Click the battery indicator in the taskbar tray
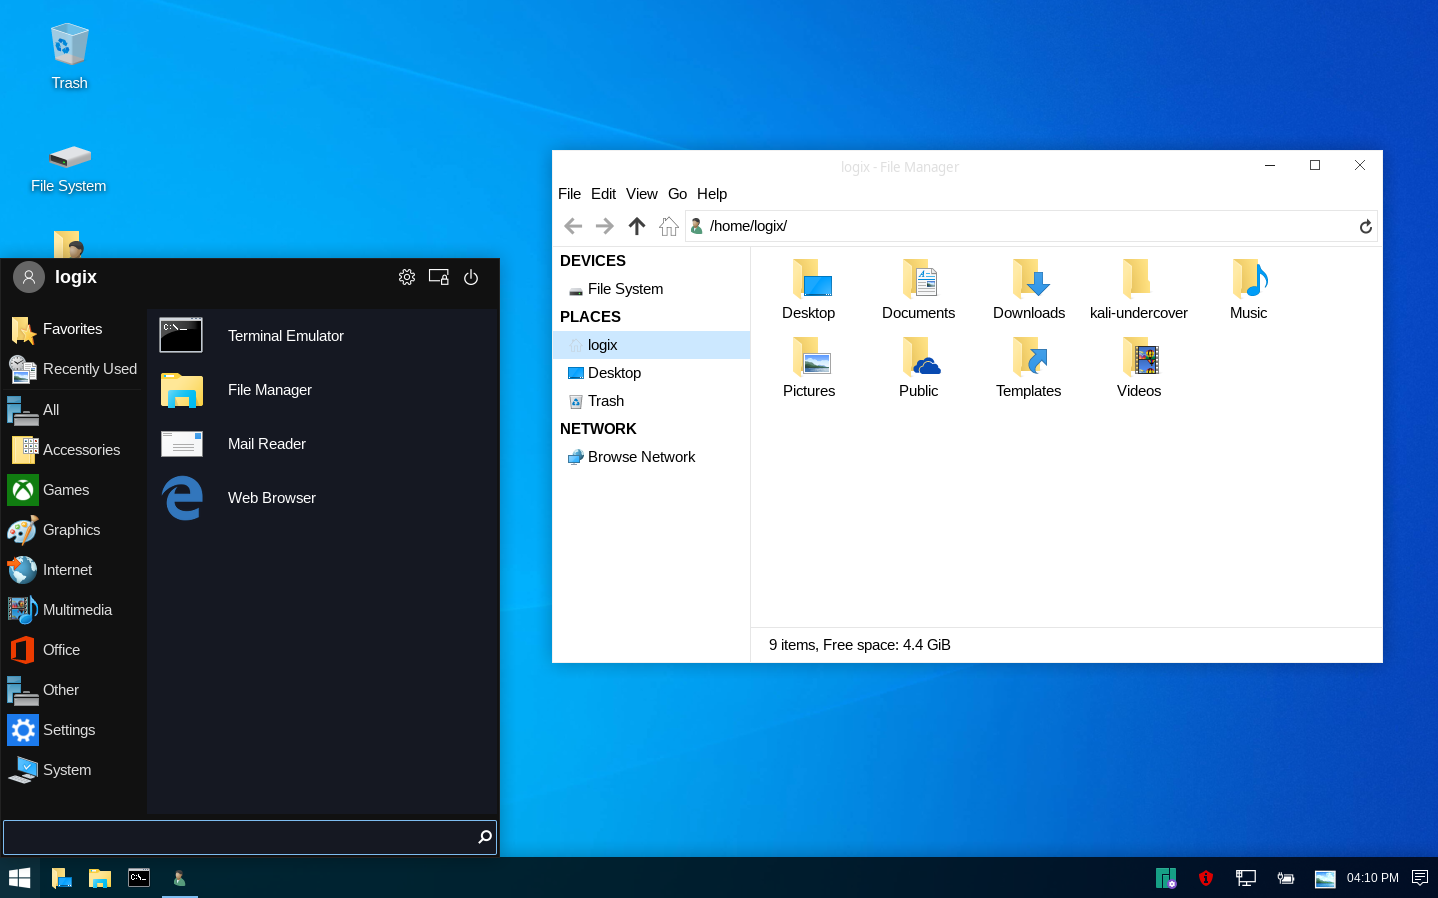The width and height of the screenshot is (1438, 898). pos(1285,877)
